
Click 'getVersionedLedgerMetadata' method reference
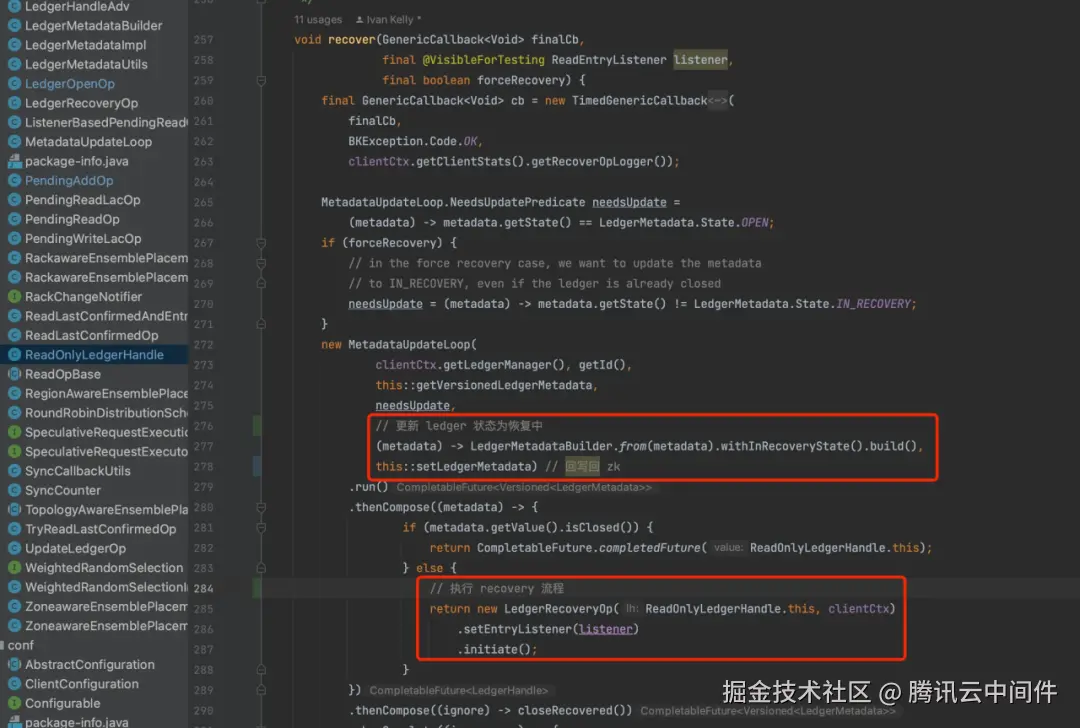click(x=504, y=385)
